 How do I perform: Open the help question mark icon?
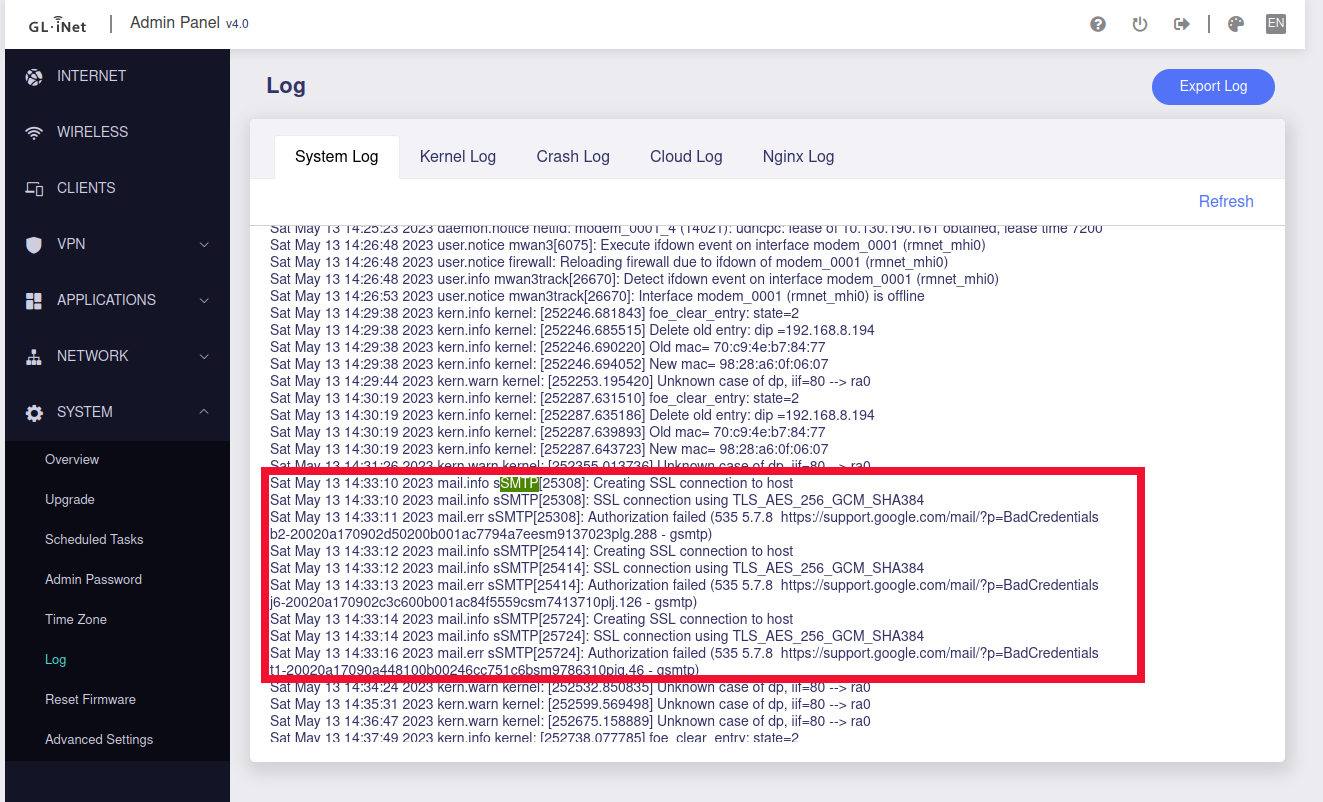1098,24
